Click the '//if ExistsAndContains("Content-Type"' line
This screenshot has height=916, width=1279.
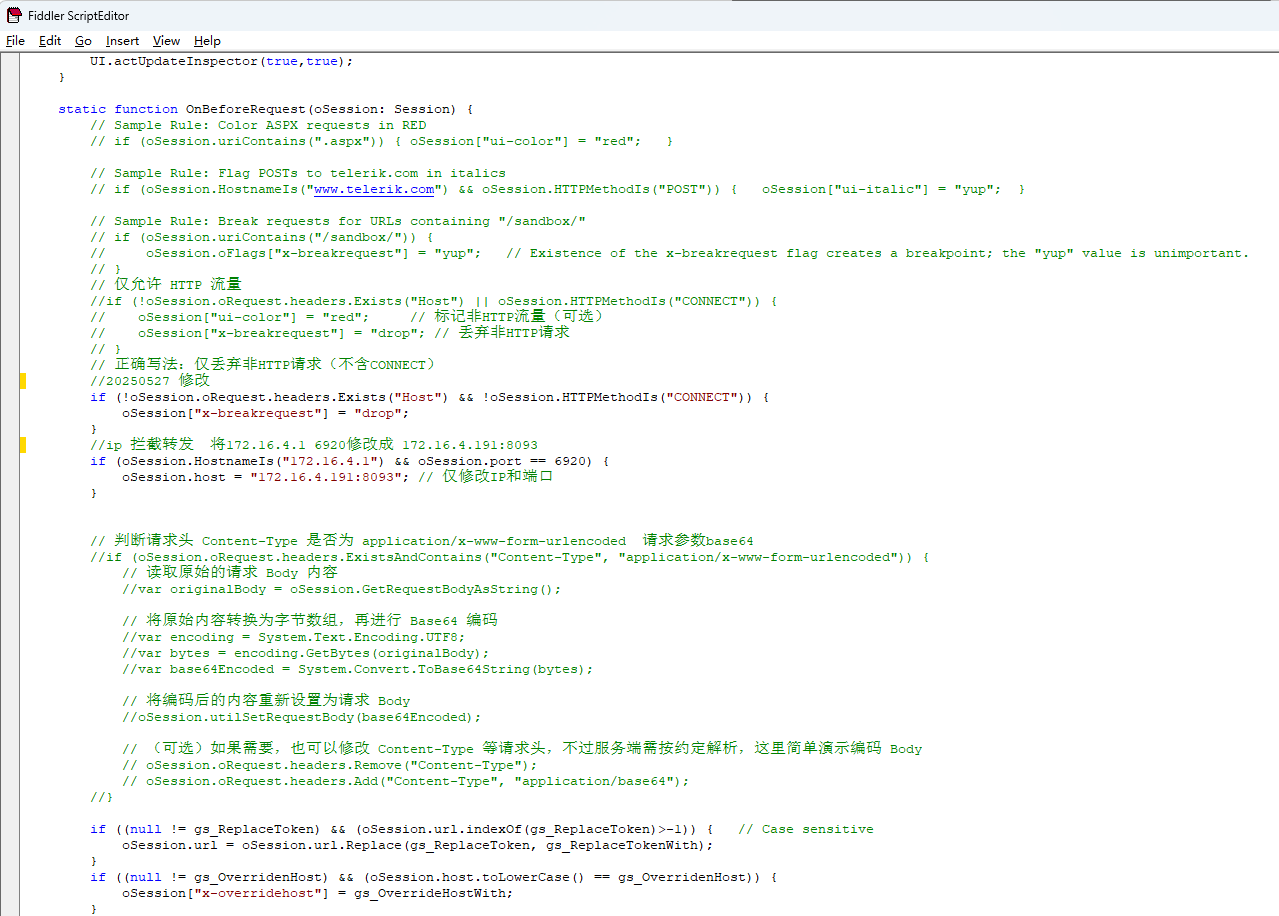coord(510,557)
